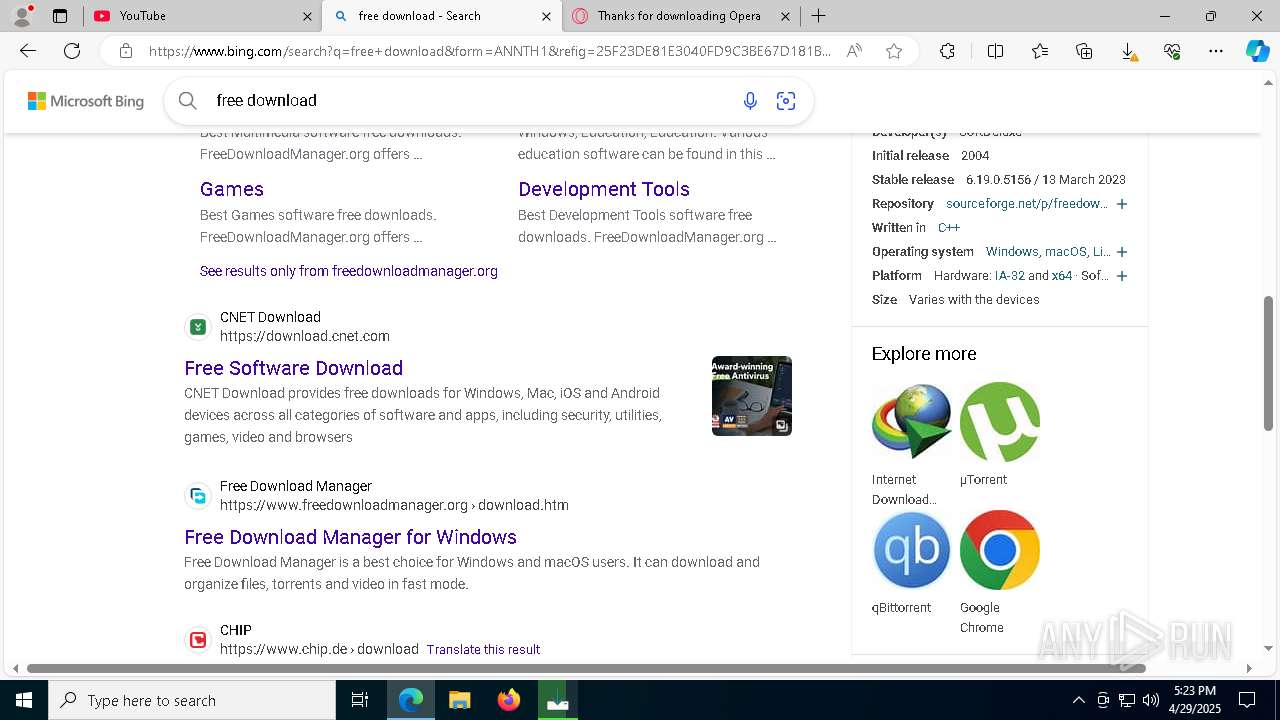Open the qBittorrent icon
This screenshot has height=720, width=1280.
click(911, 549)
